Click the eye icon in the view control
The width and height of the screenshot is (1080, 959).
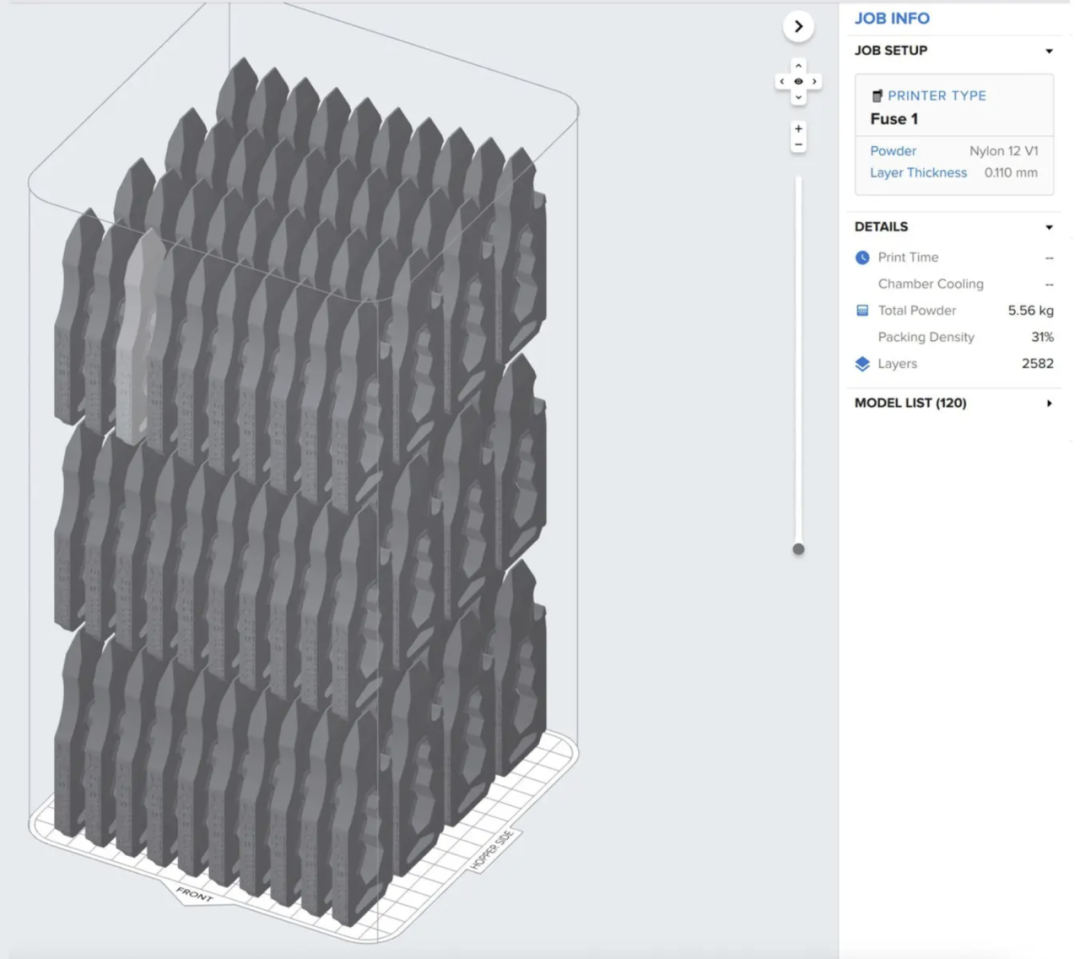coord(798,81)
